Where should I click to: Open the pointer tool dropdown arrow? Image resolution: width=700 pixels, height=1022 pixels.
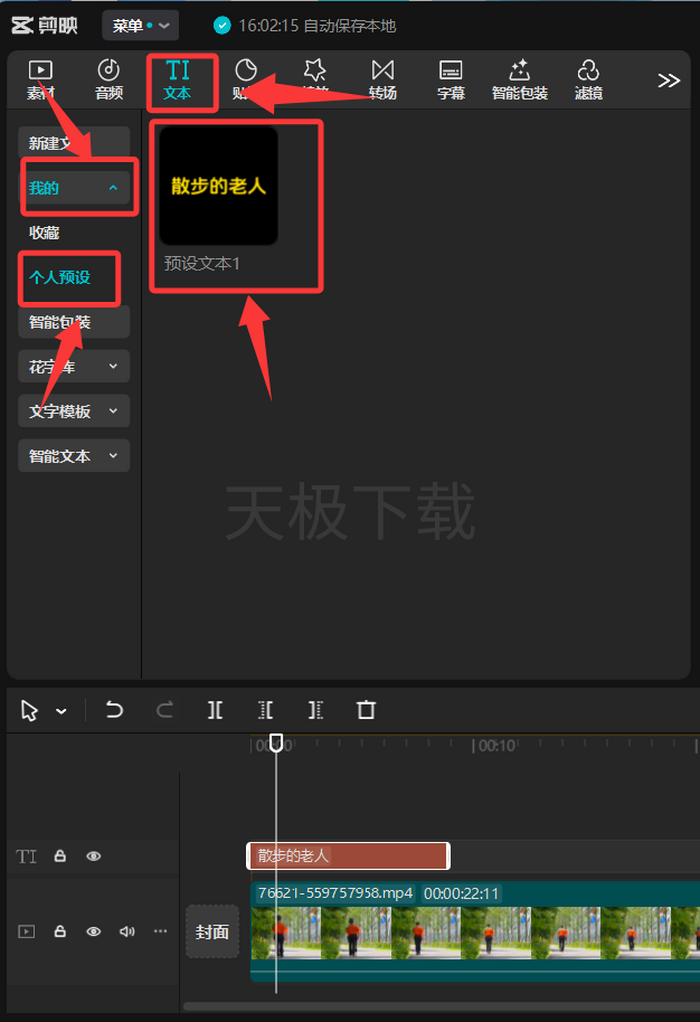pos(61,711)
